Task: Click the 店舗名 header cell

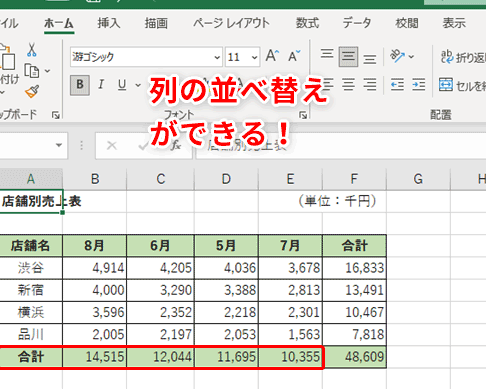Action: 31,246
